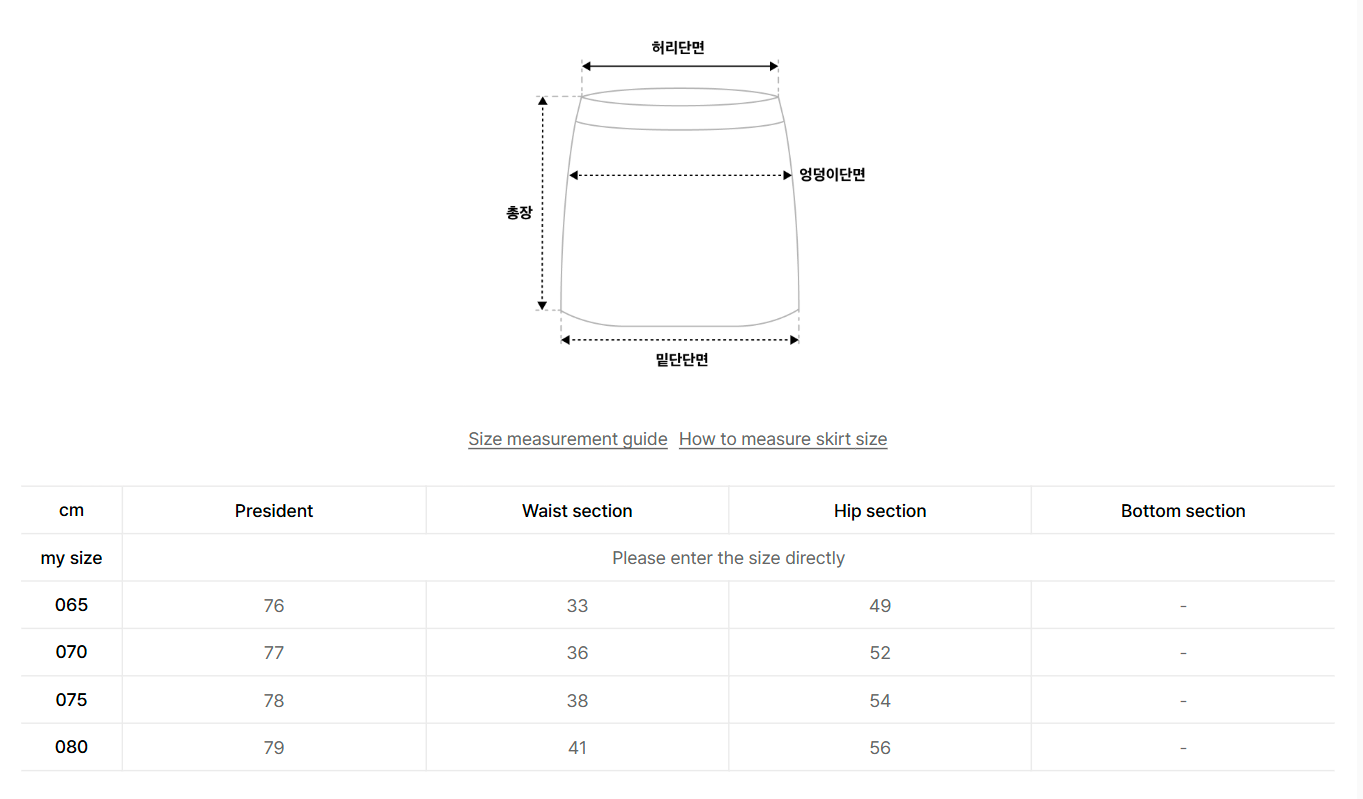1363x799 pixels.
Task: Click the 밑단단면 hem label on diagram
Action: click(x=682, y=360)
